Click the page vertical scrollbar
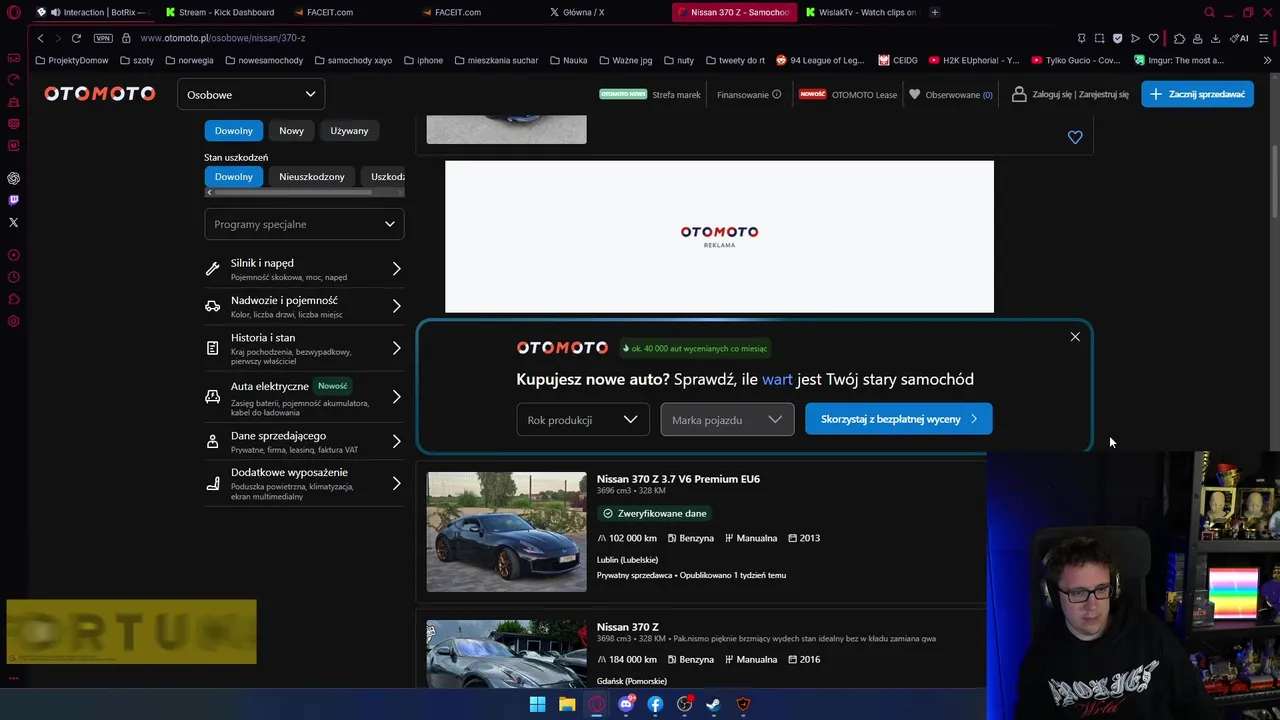The height and width of the screenshot is (720, 1280). click(x=1274, y=180)
